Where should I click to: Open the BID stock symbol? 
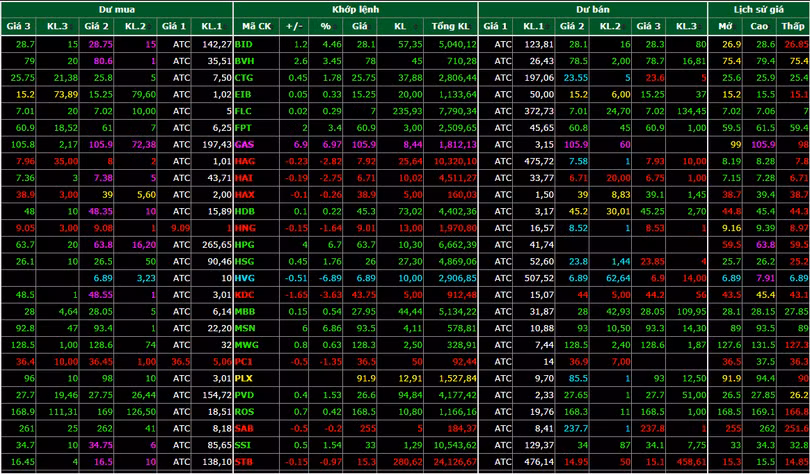pos(243,45)
